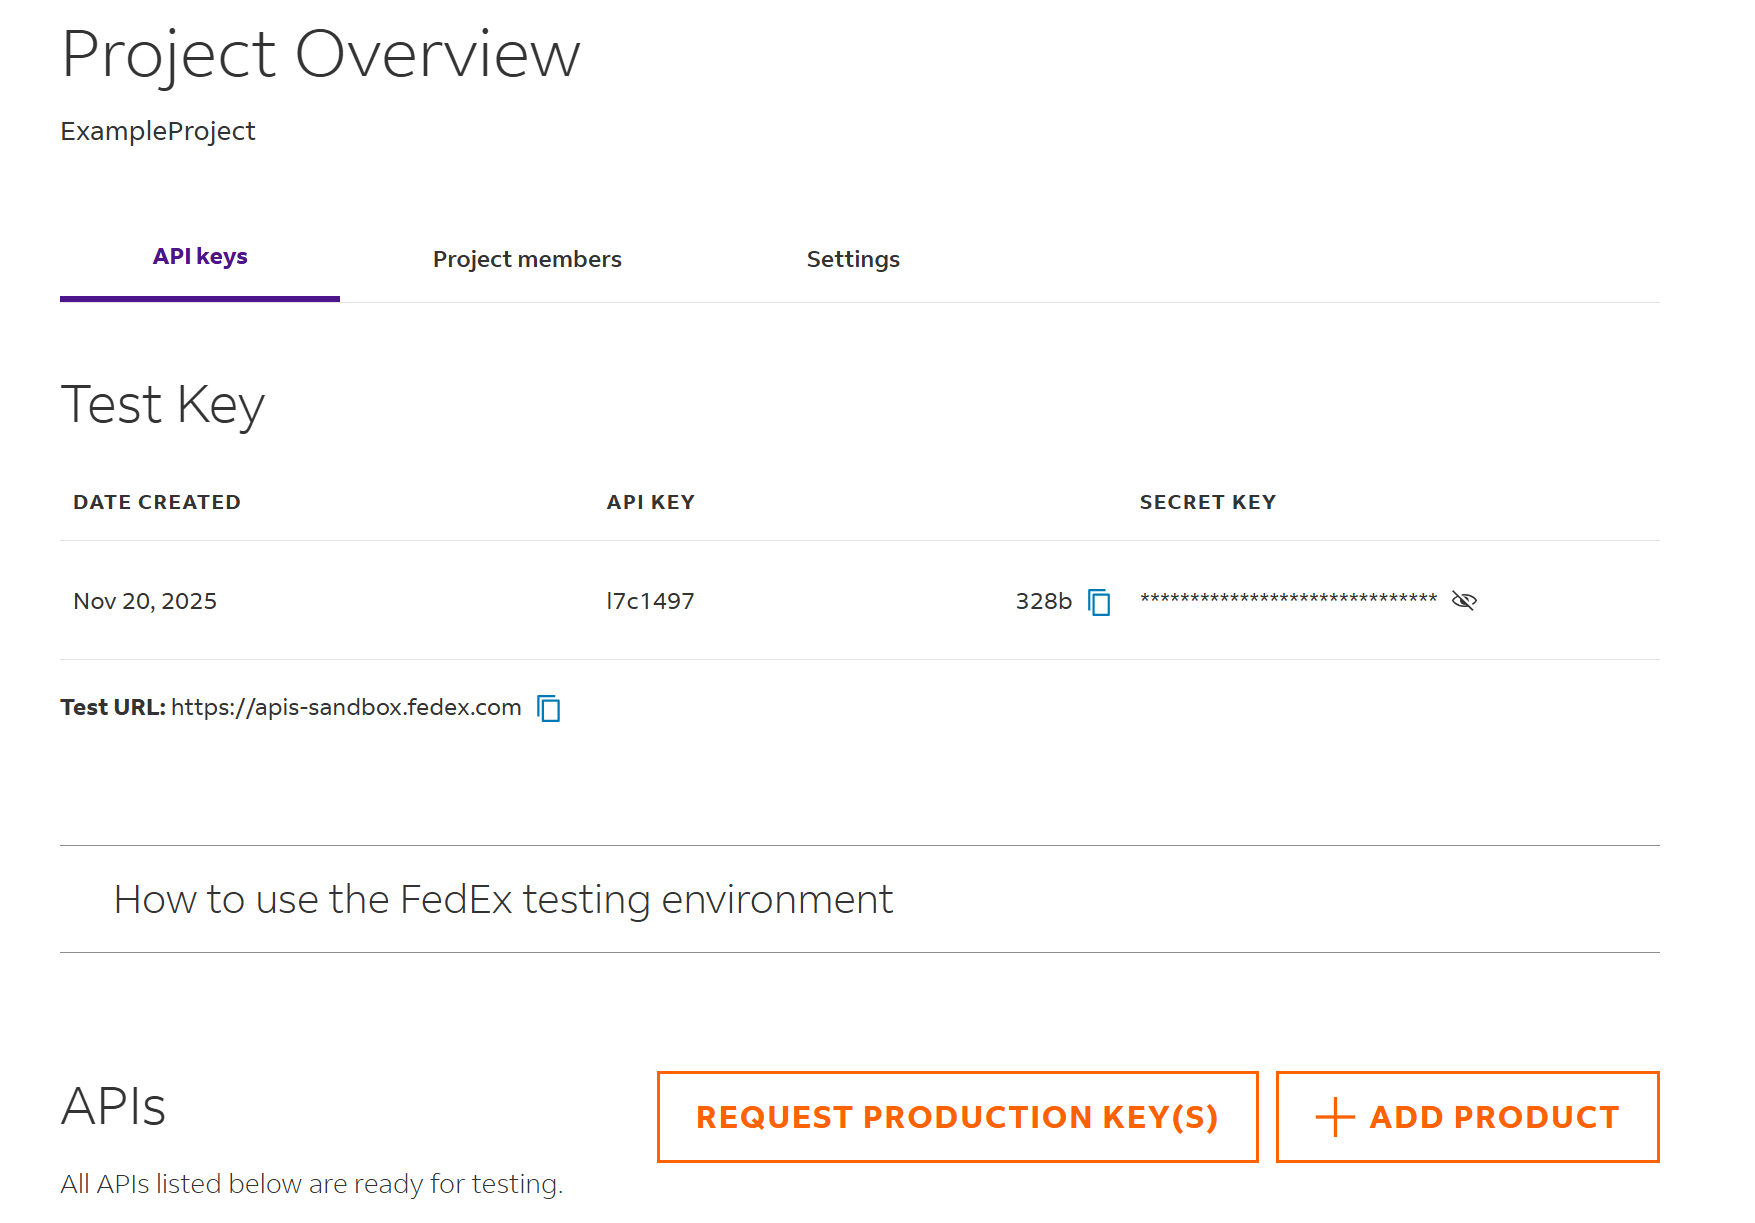Click the API Key column header

click(650, 502)
